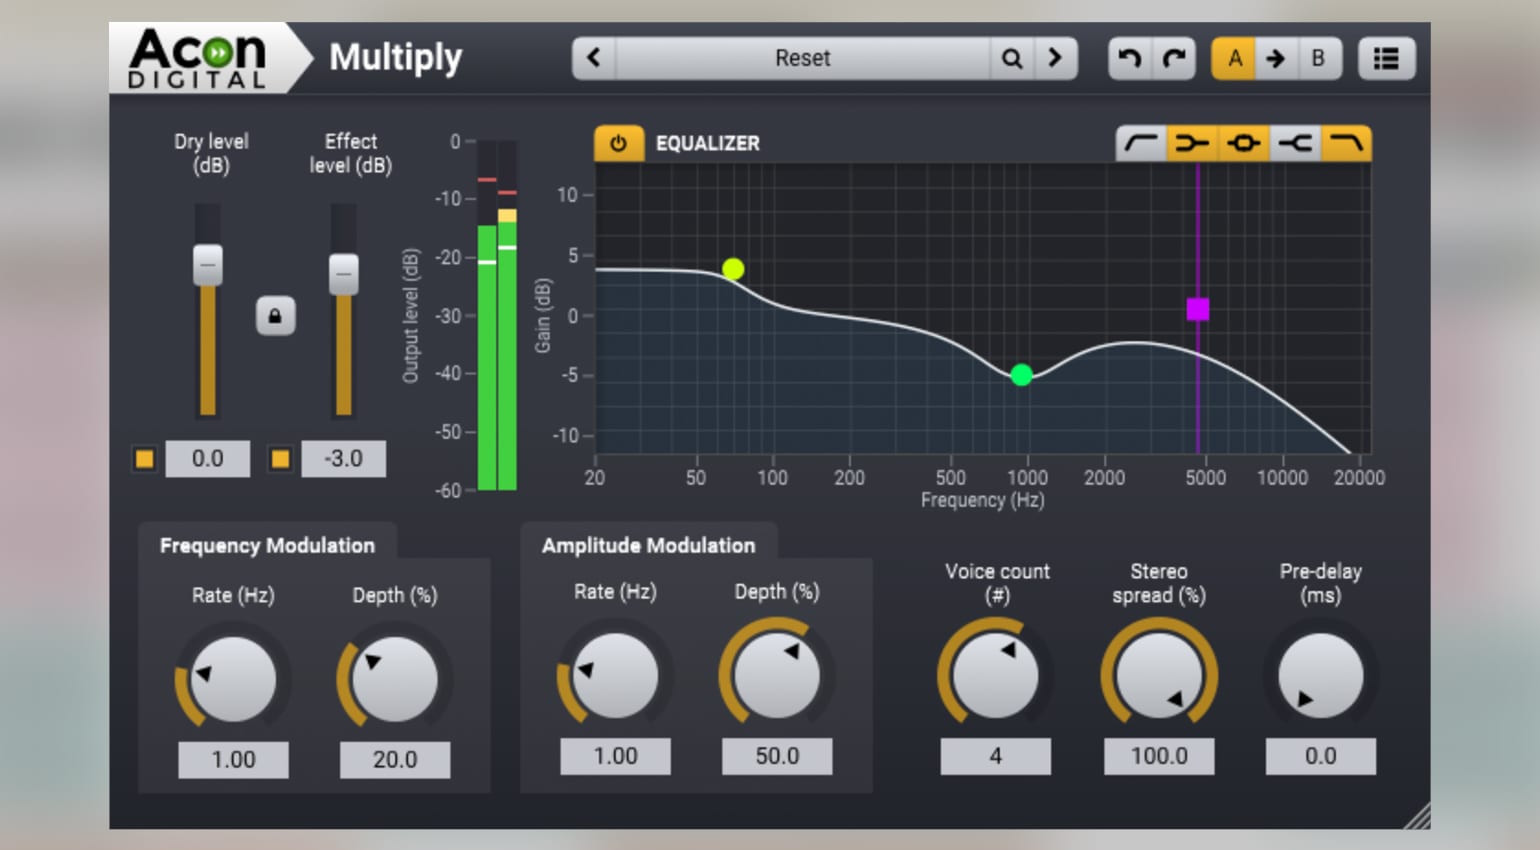Screen dimensions: 1540x850
Task: Select the magenta high-cut EQ handle
Action: tap(1198, 310)
